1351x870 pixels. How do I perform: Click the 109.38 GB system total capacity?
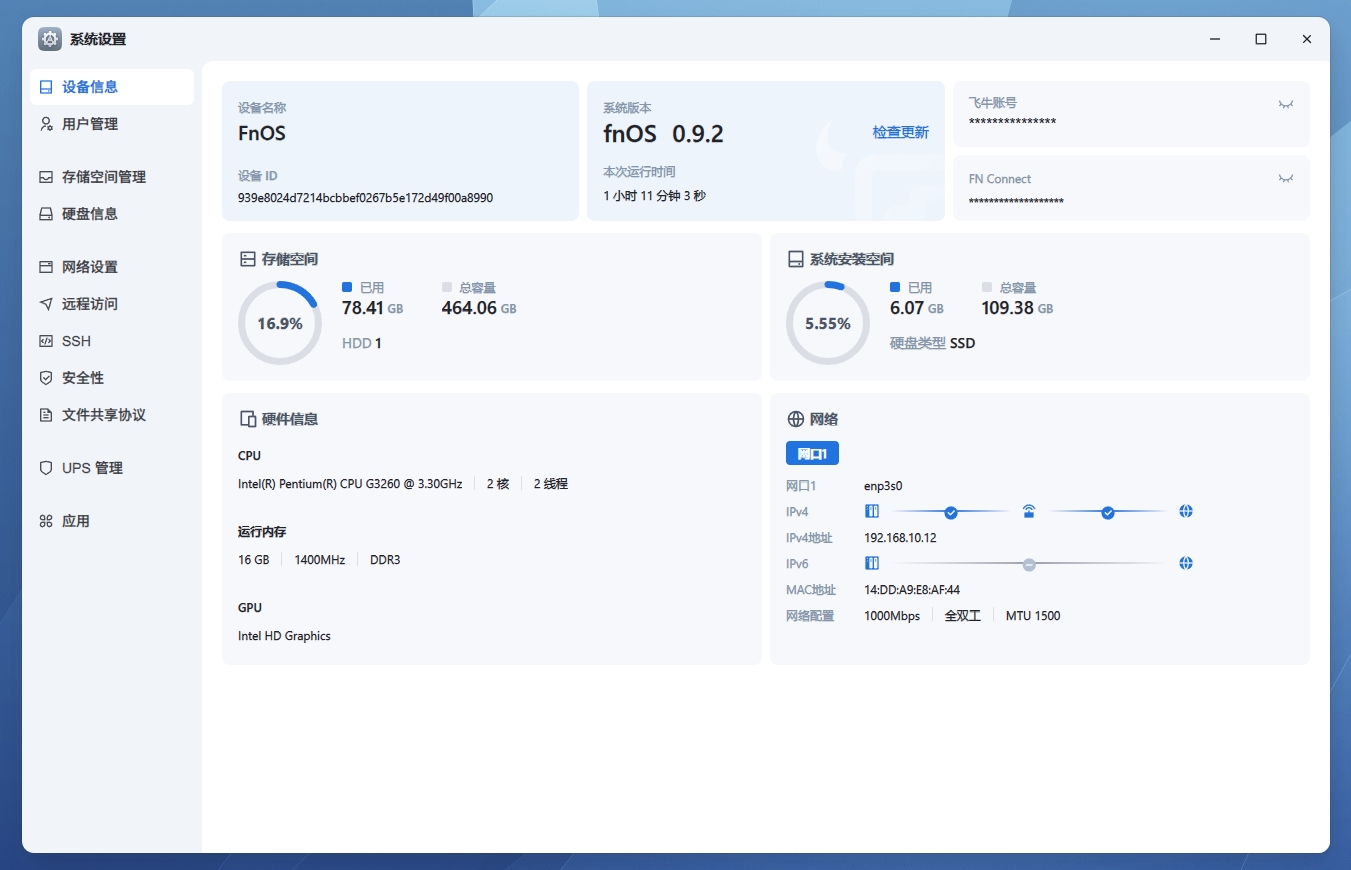pos(1017,308)
